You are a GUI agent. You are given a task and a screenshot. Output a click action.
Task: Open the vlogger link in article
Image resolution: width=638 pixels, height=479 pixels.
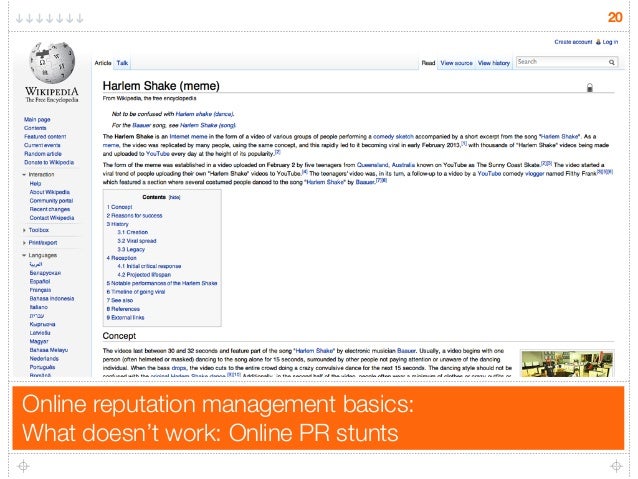tap(534, 174)
